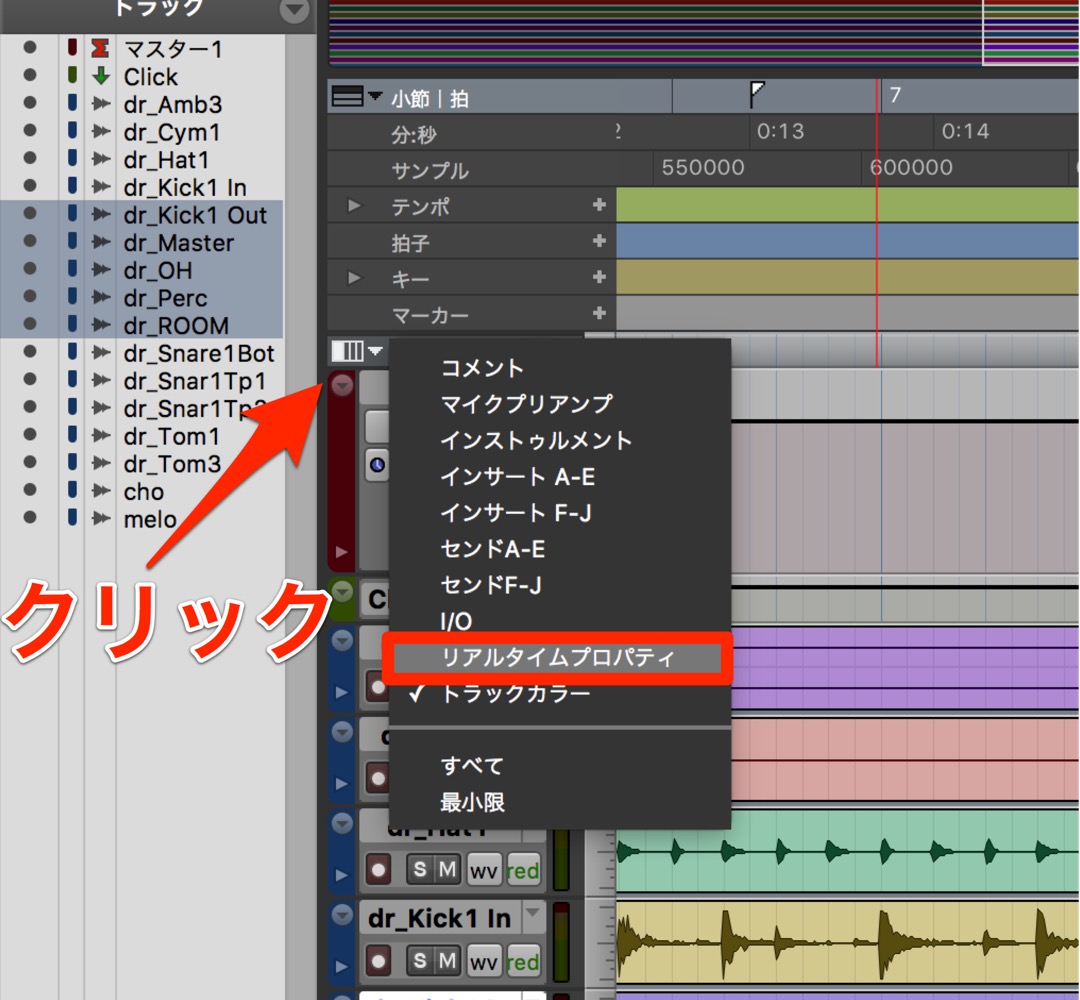Expand the キー ruler

354,278
